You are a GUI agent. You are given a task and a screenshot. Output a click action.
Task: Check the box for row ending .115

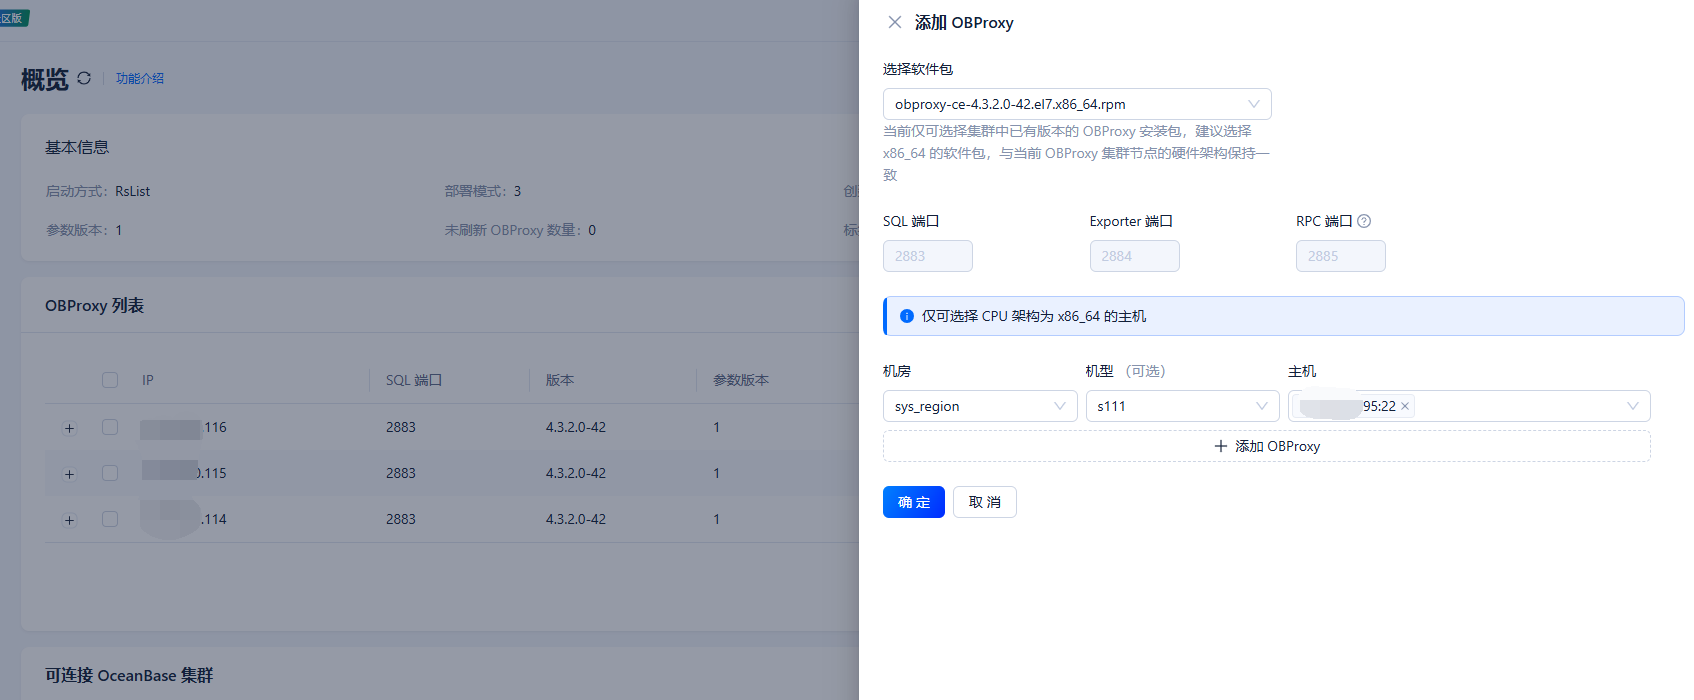tap(110, 473)
